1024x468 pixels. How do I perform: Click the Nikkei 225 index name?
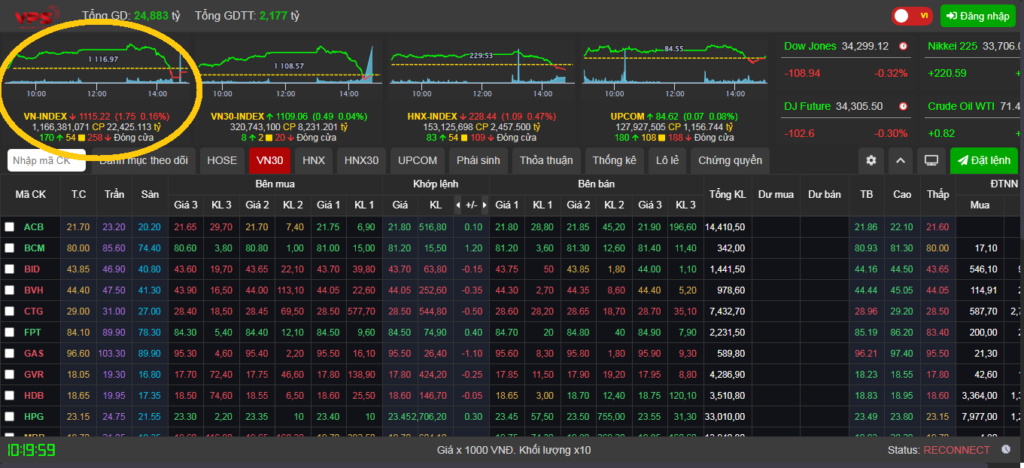pyautogui.click(x=952, y=46)
